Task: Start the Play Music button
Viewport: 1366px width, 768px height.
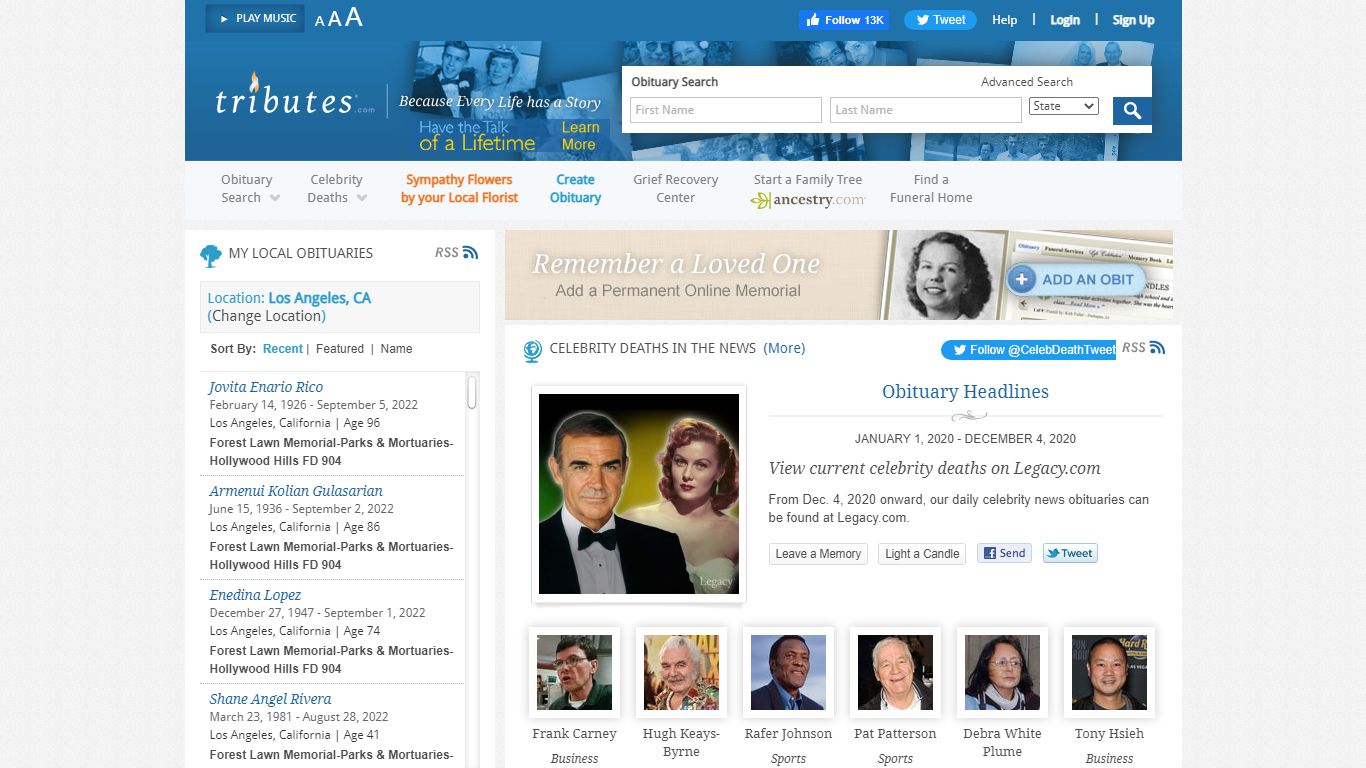Action: pyautogui.click(x=255, y=19)
